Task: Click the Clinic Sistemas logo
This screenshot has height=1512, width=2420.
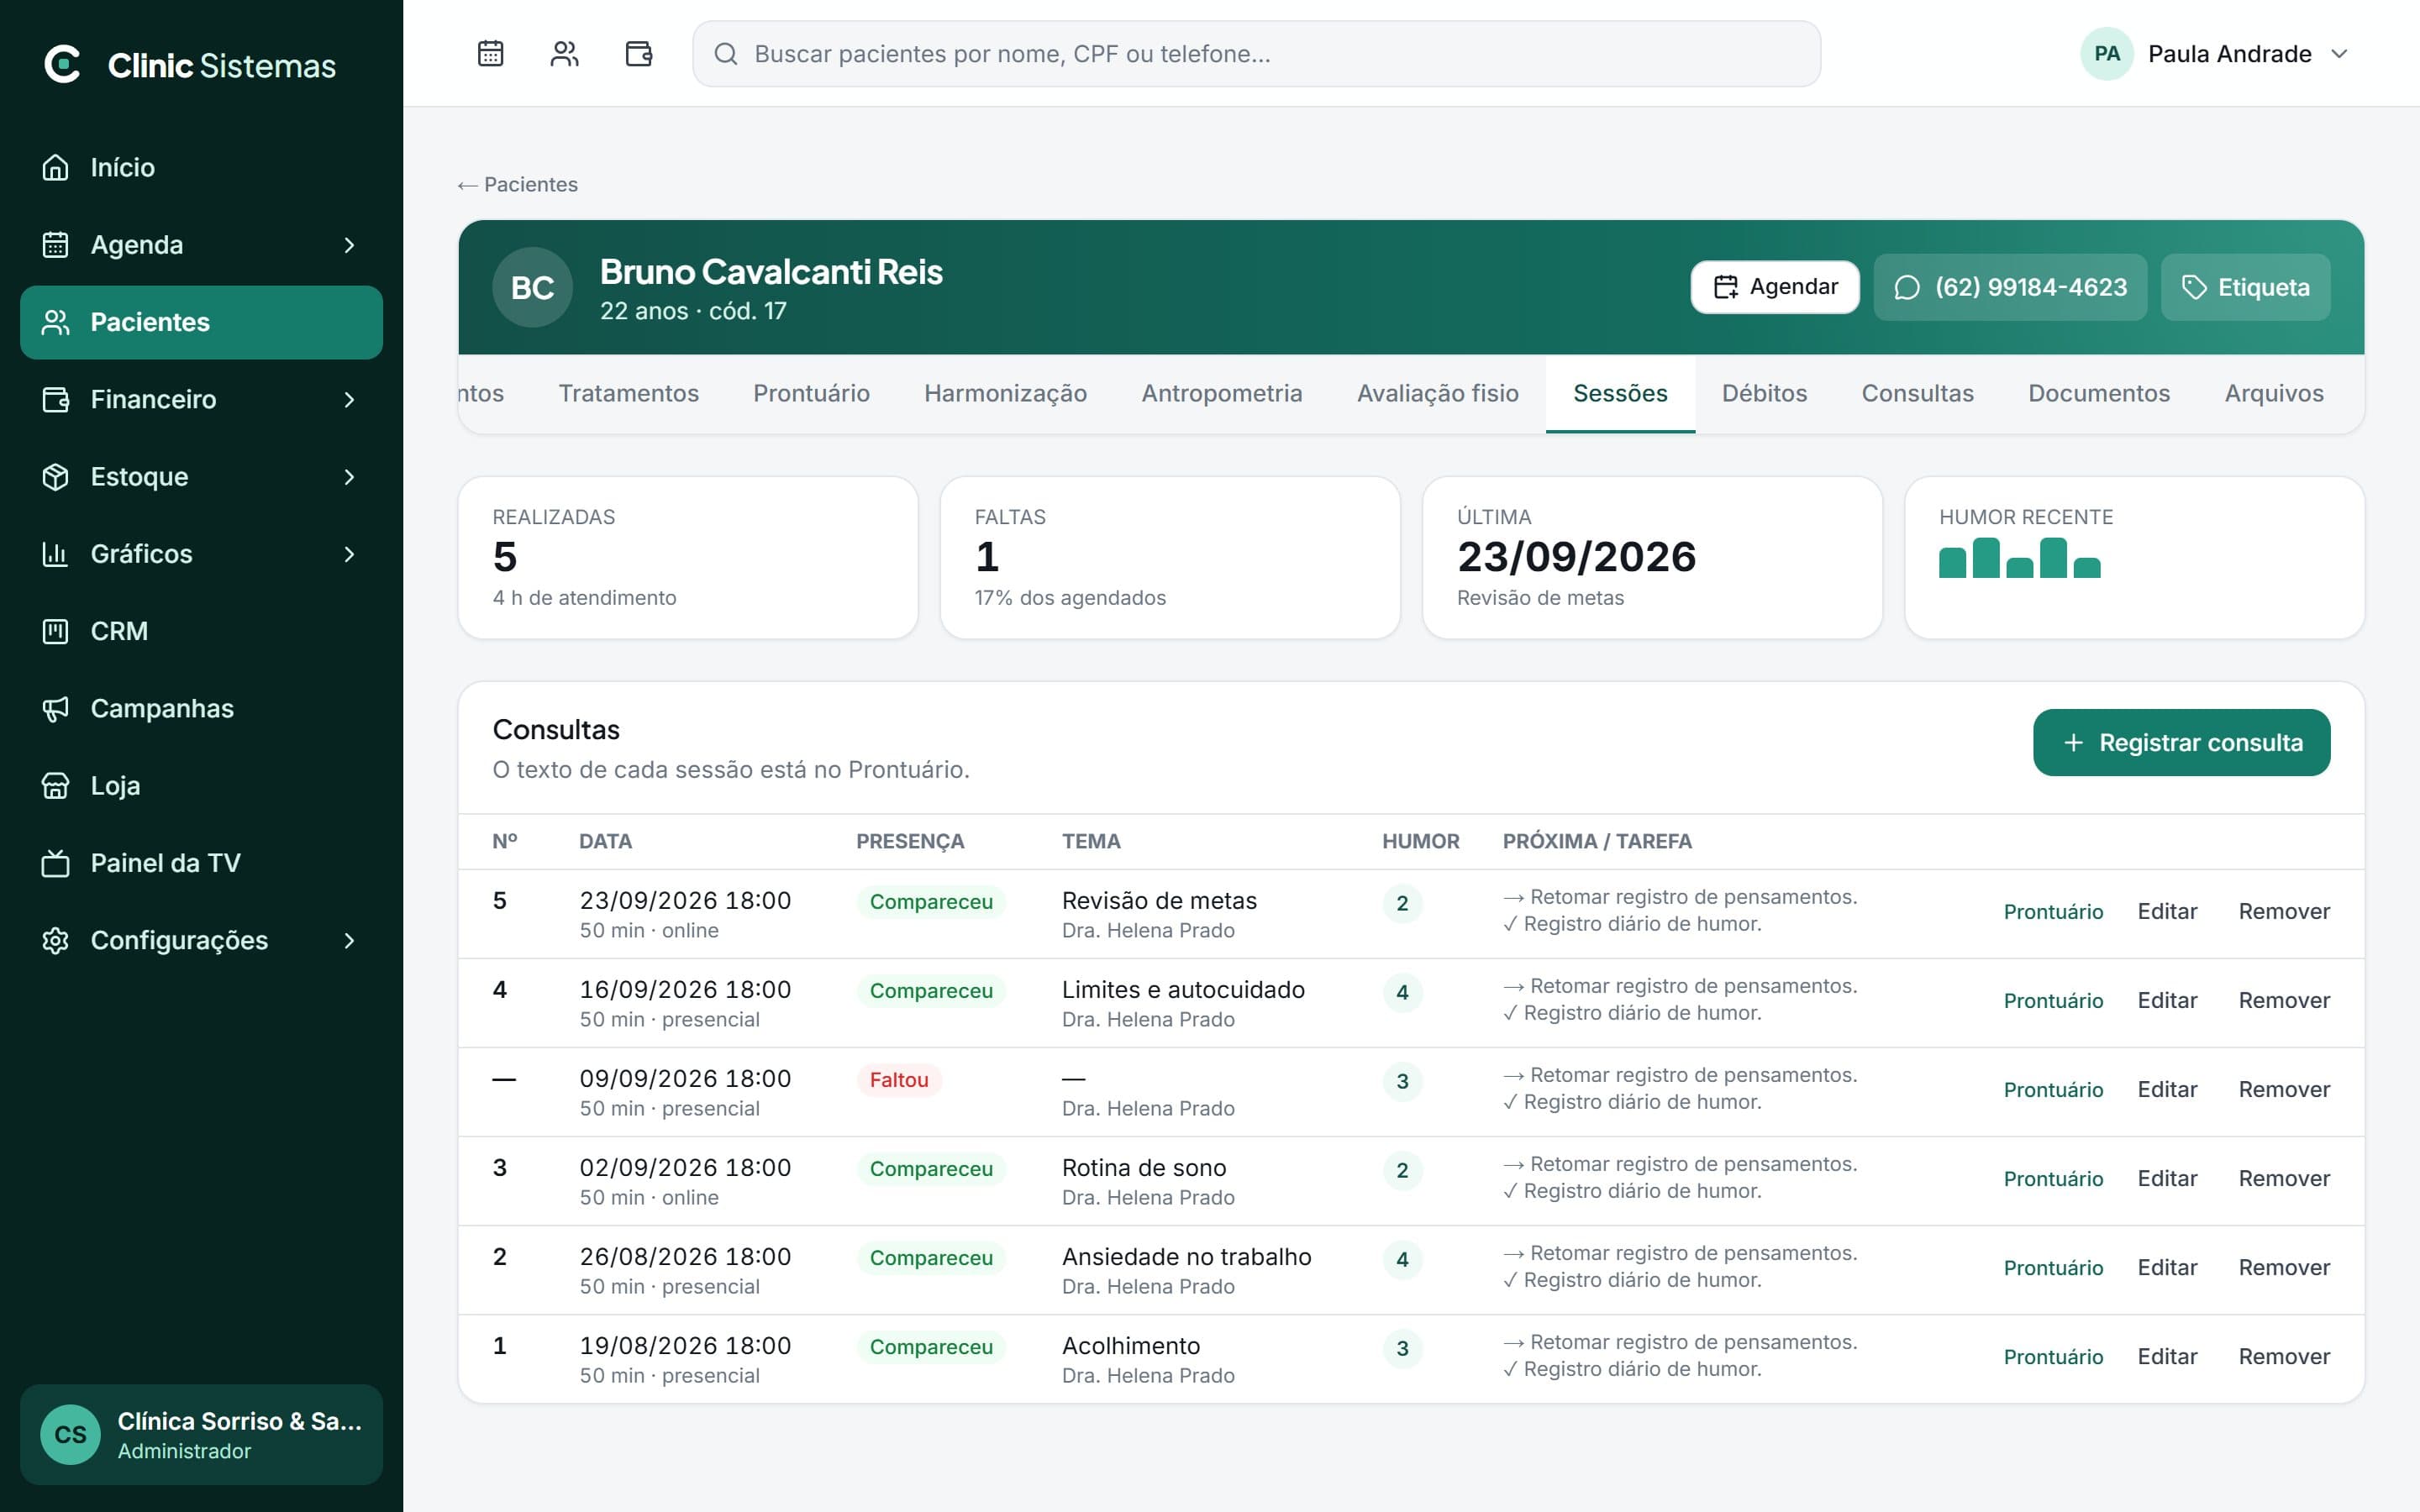Action: click(190, 65)
